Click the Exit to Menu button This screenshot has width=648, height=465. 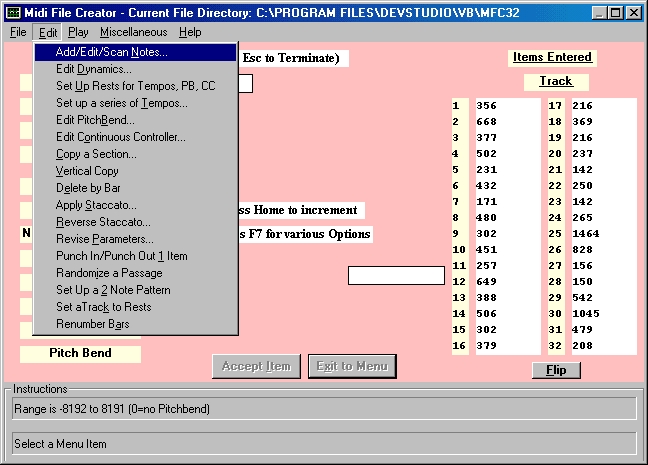(352, 366)
